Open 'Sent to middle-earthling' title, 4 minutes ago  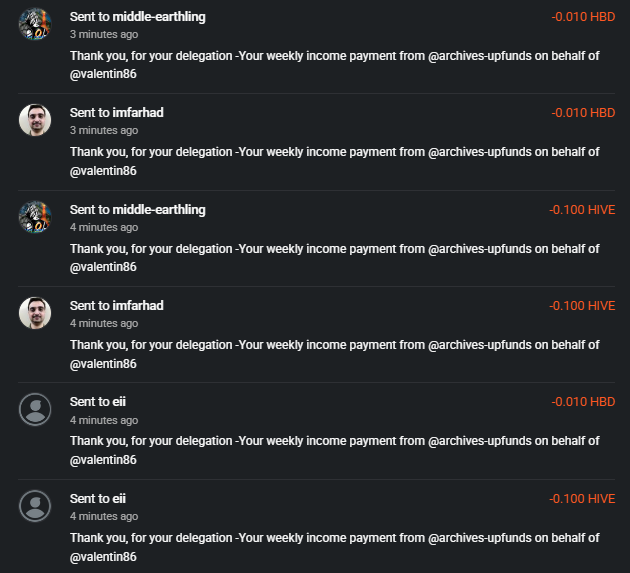137,210
